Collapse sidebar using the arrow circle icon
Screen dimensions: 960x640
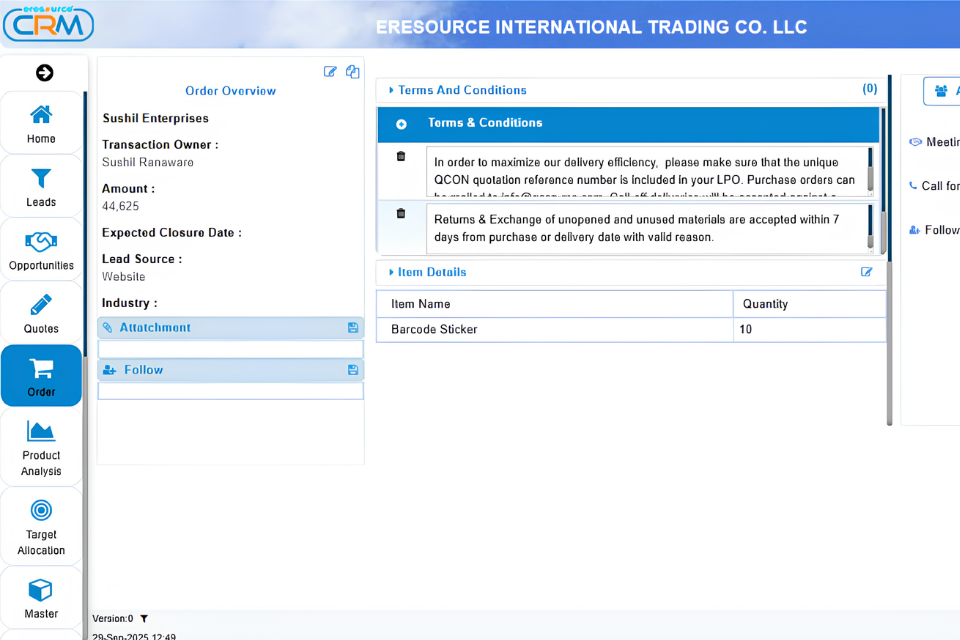click(x=44, y=73)
